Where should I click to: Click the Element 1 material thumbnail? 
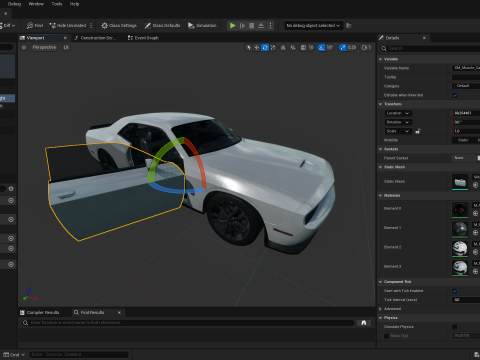(x=460, y=229)
